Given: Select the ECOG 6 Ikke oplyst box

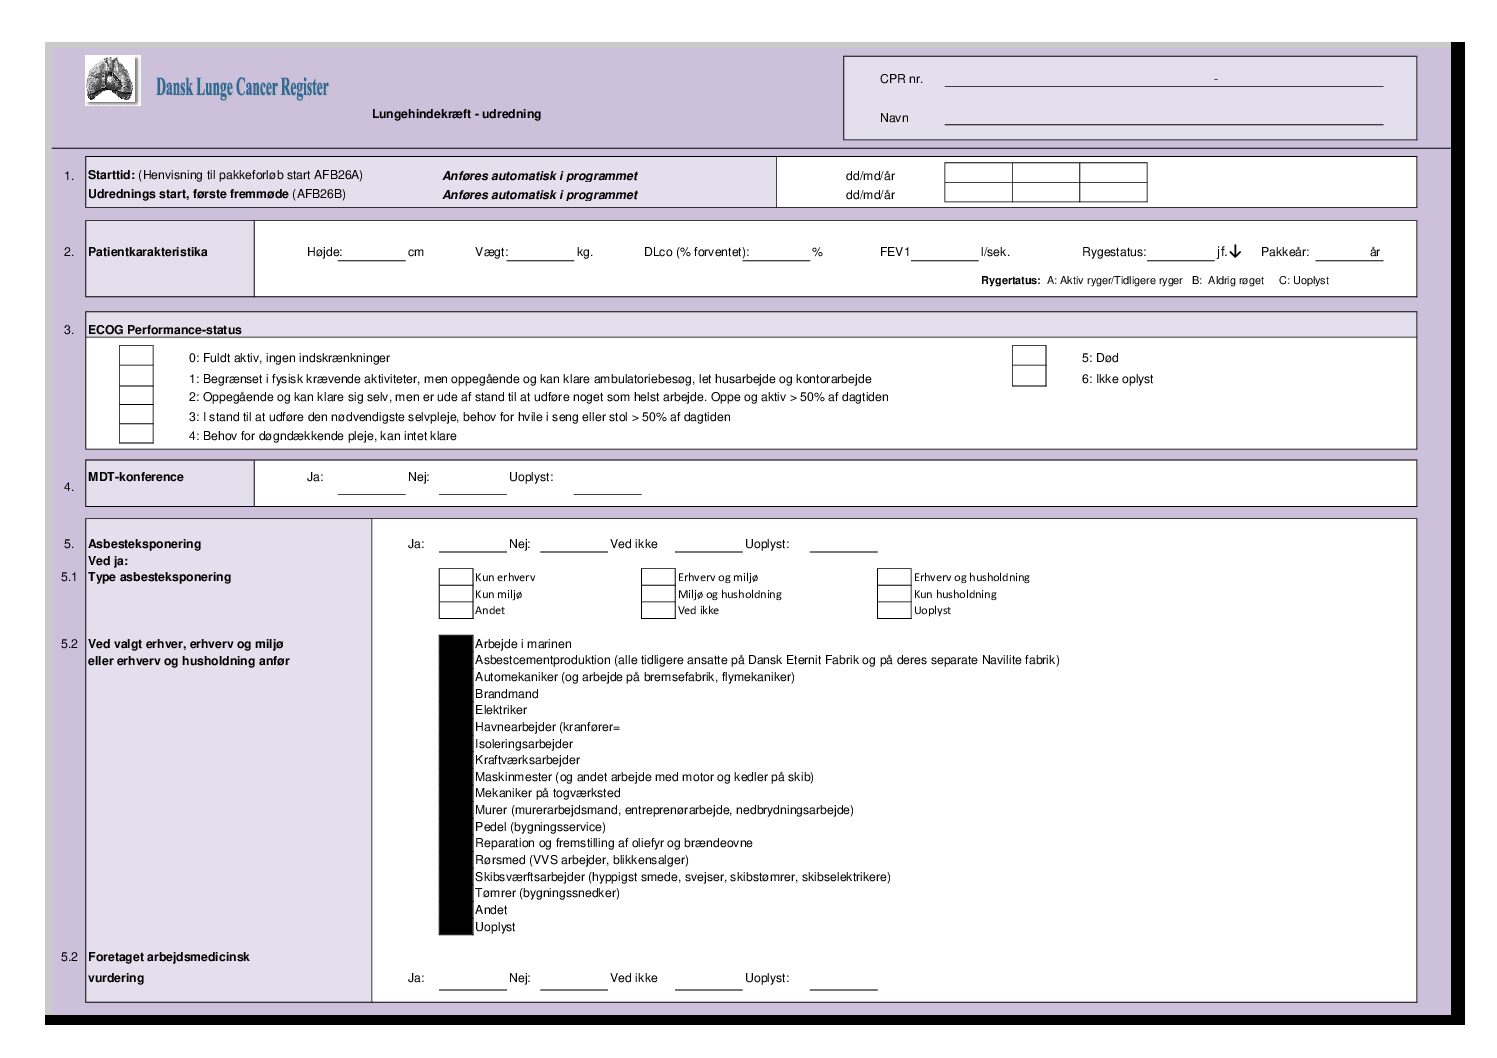Looking at the screenshot, I should point(1029,376).
